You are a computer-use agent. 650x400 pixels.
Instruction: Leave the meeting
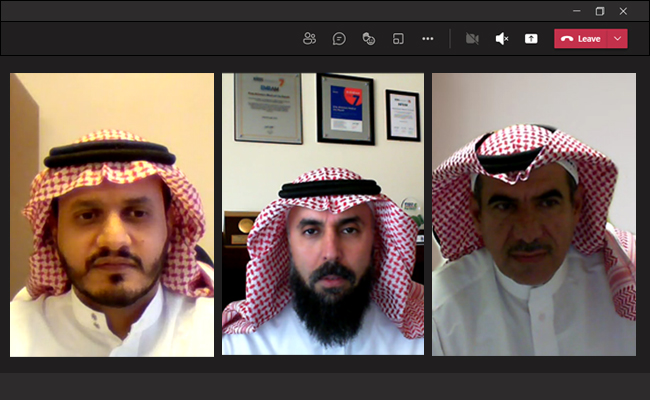(x=581, y=39)
